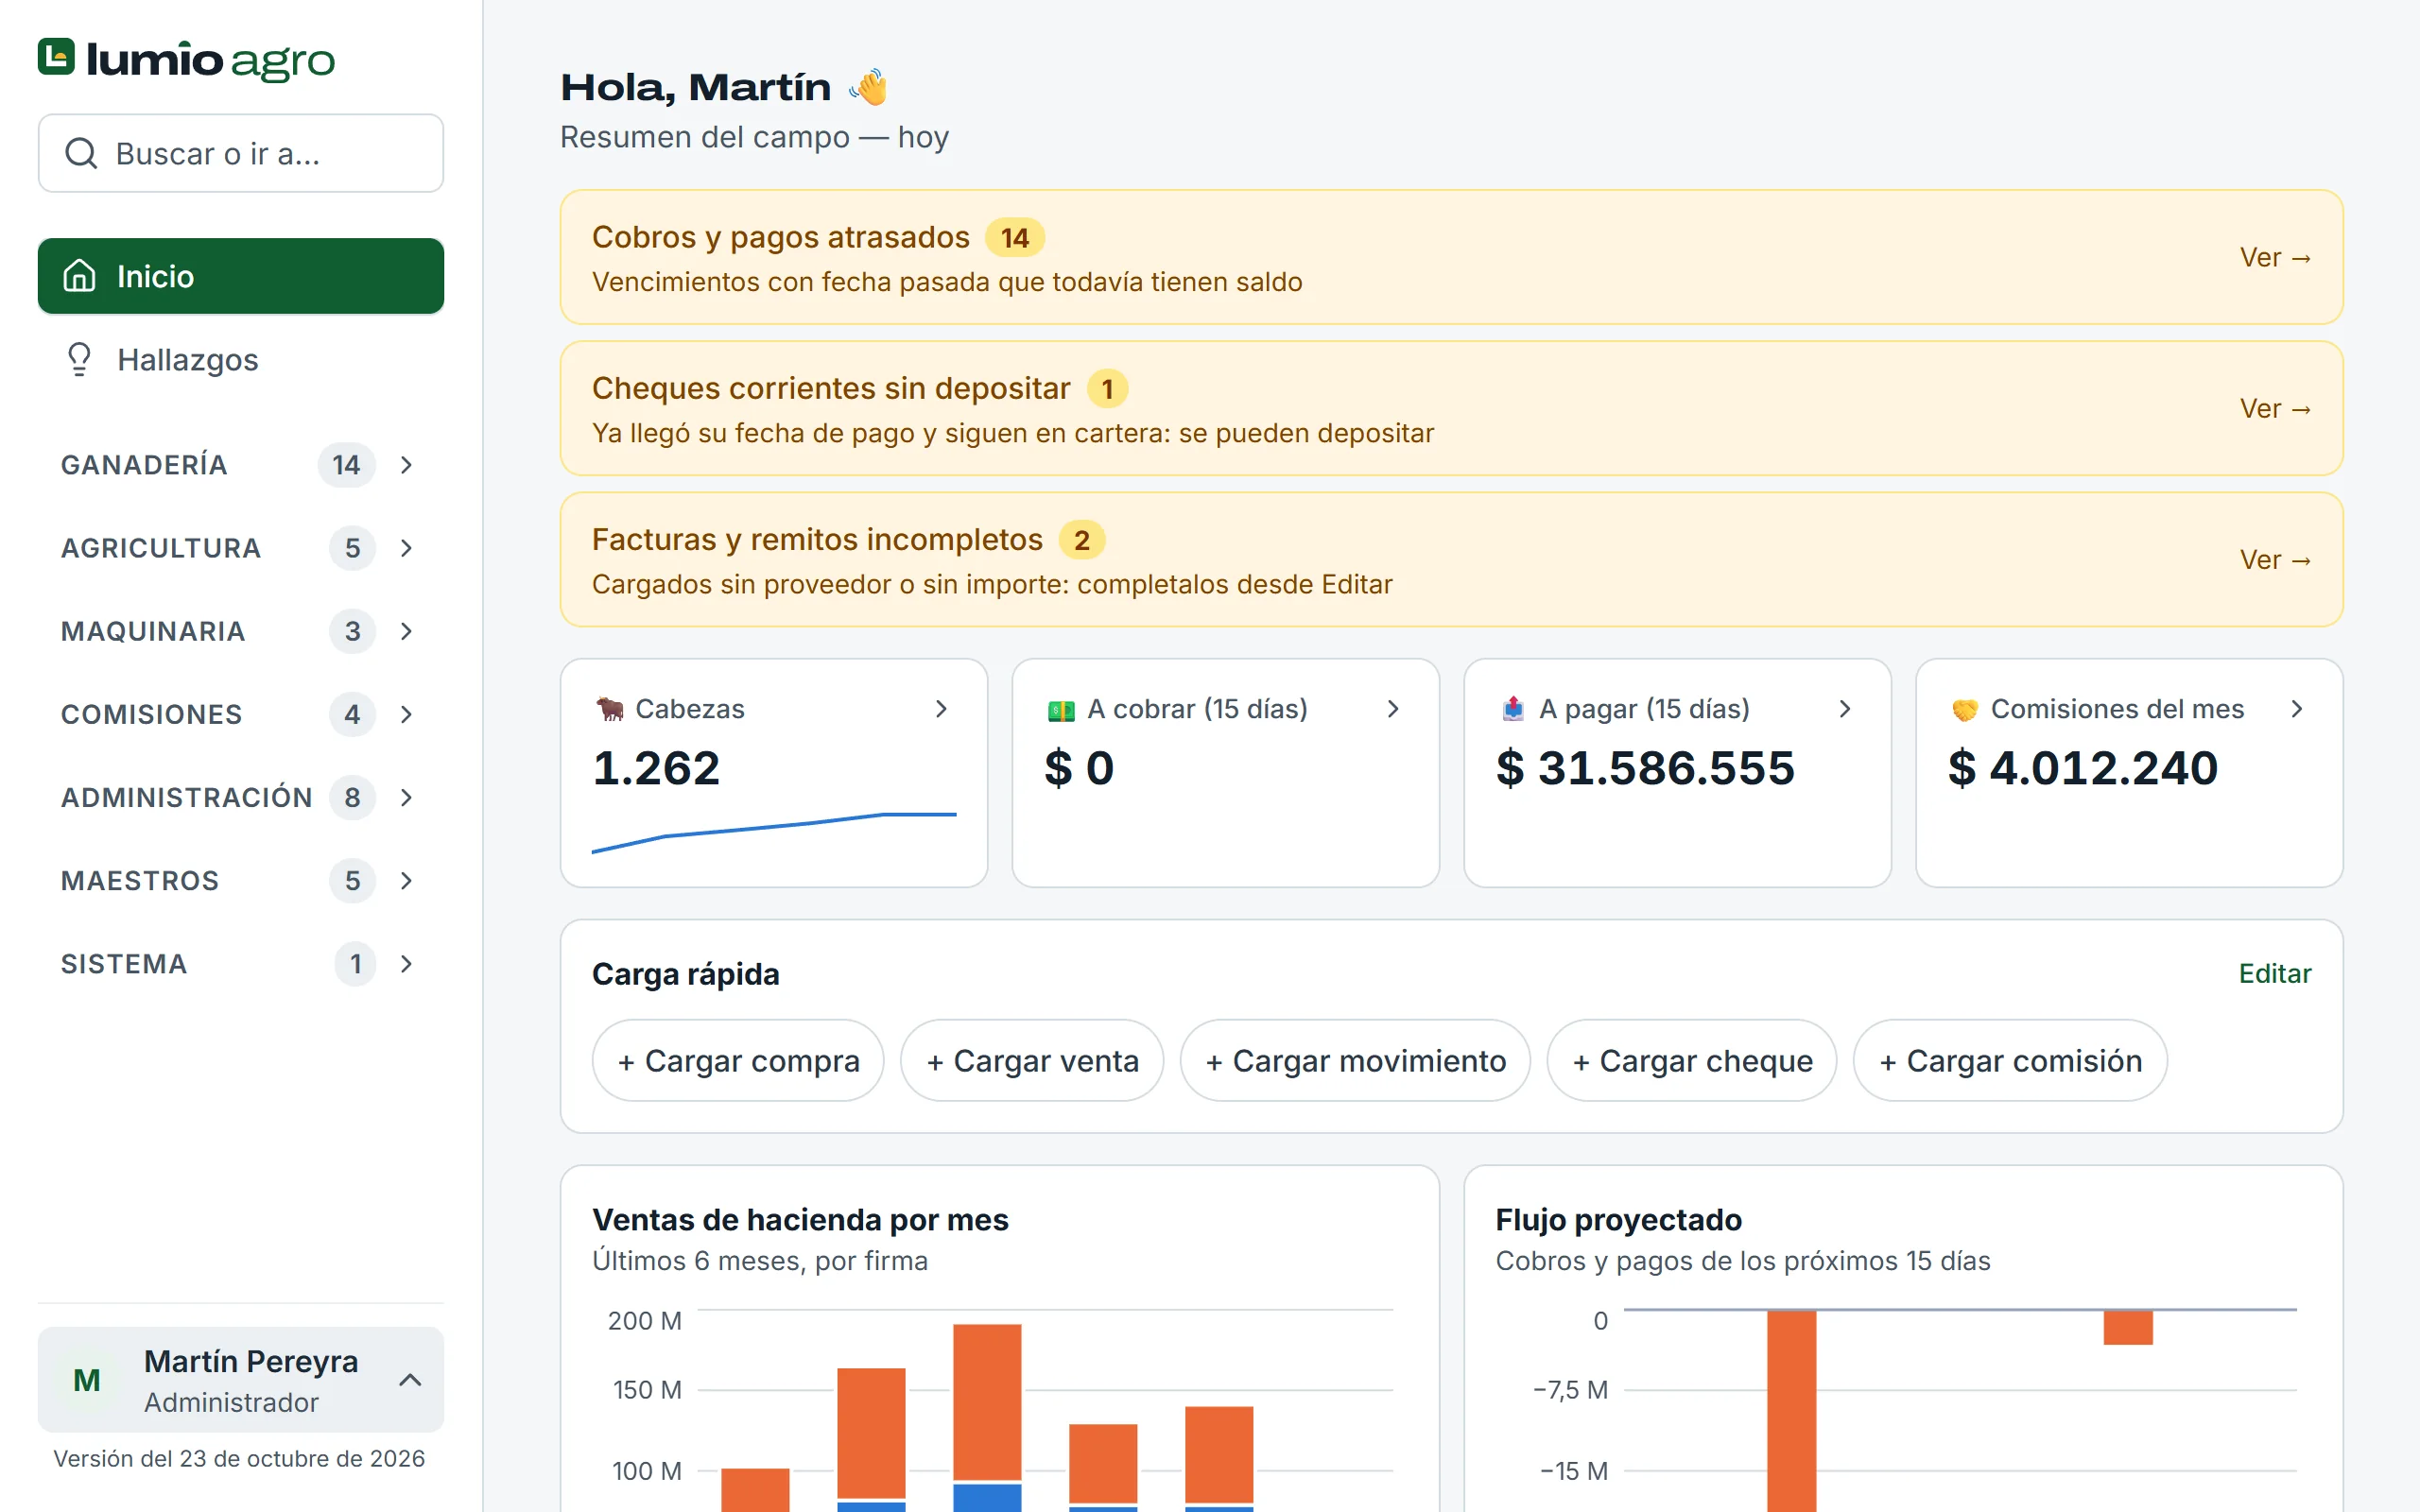2420x1512 pixels.
Task: View Cheques corrientes sin depositar alert
Action: [2275, 409]
